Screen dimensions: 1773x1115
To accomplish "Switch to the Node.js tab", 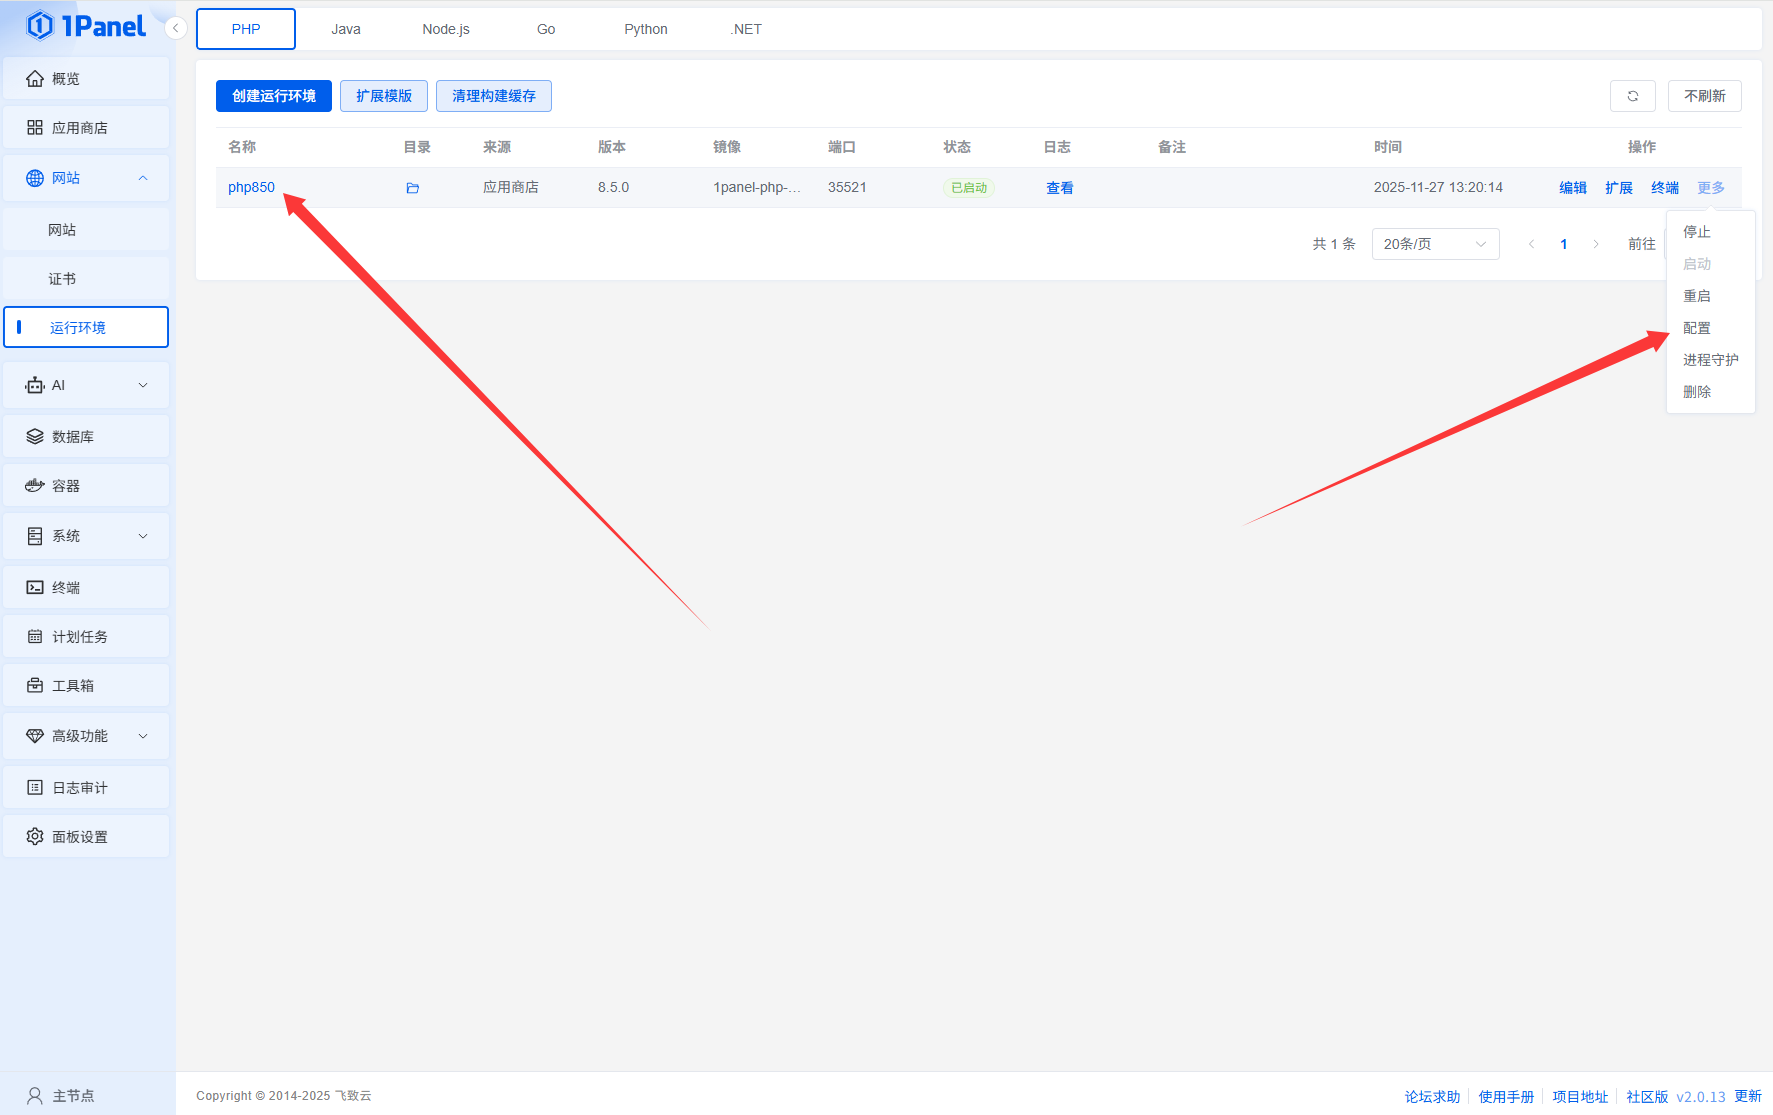I will point(445,29).
